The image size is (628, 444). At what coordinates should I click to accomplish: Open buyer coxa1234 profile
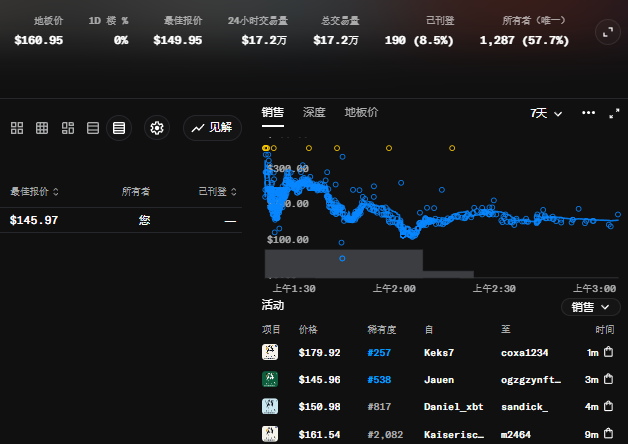tap(524, 353)
